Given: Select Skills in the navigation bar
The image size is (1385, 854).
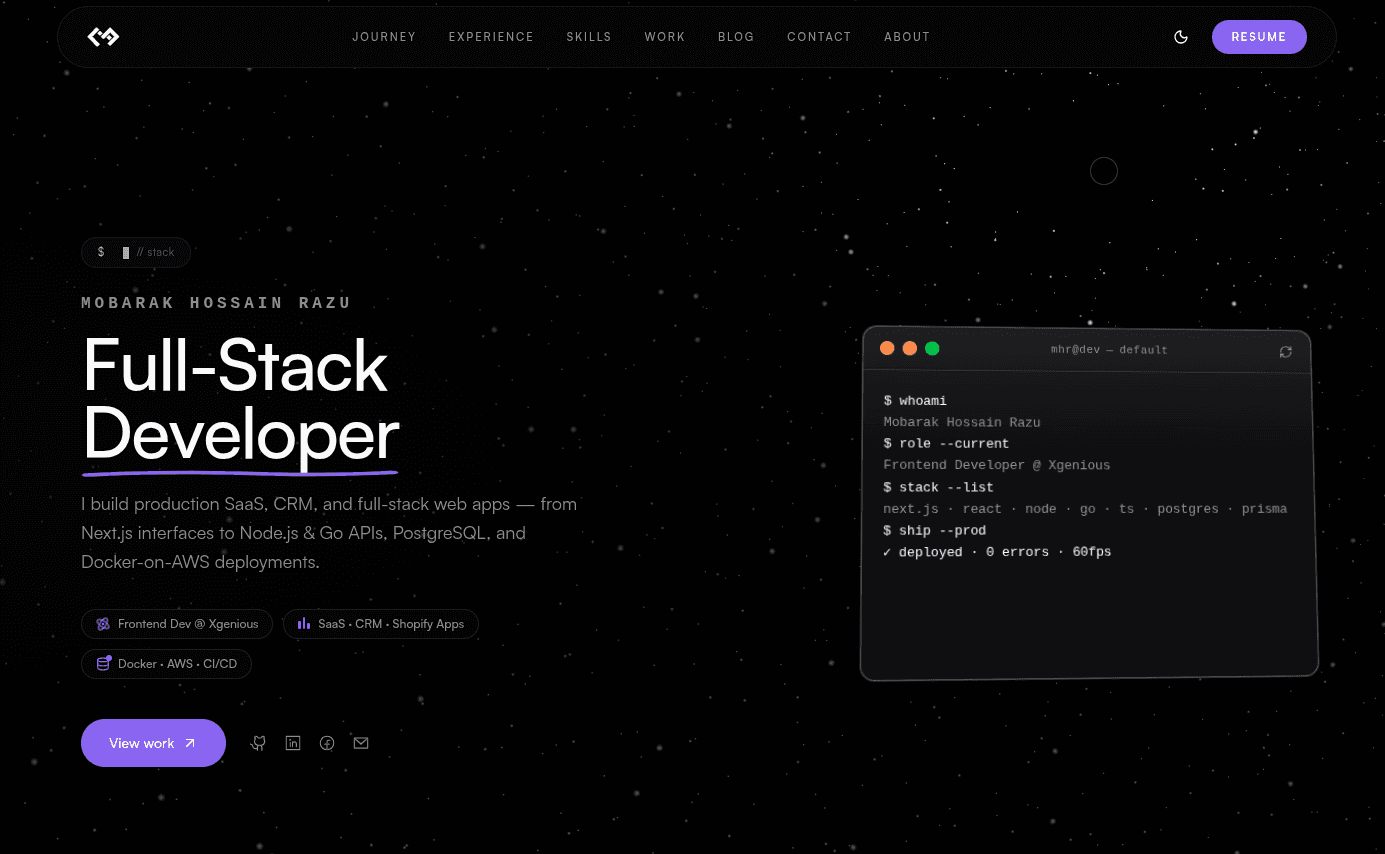Looking at the screenshot, I should click(589, 37).
